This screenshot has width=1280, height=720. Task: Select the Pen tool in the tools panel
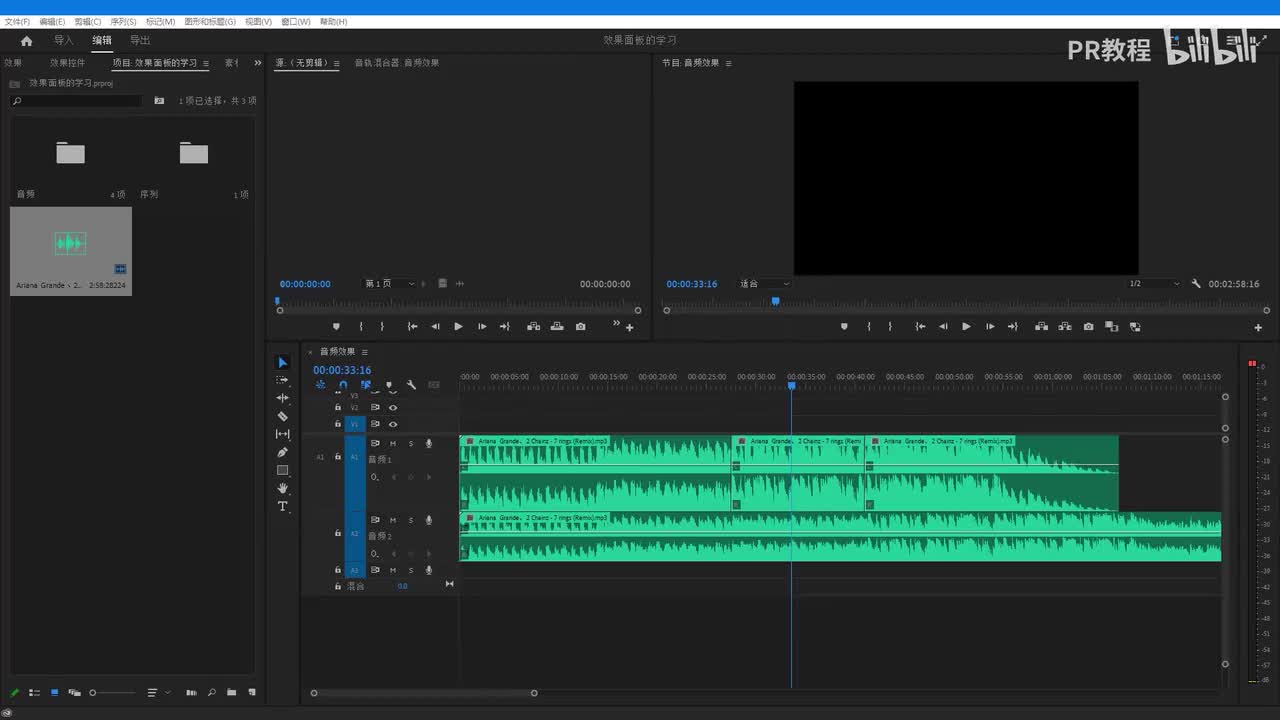coord(283,452)
